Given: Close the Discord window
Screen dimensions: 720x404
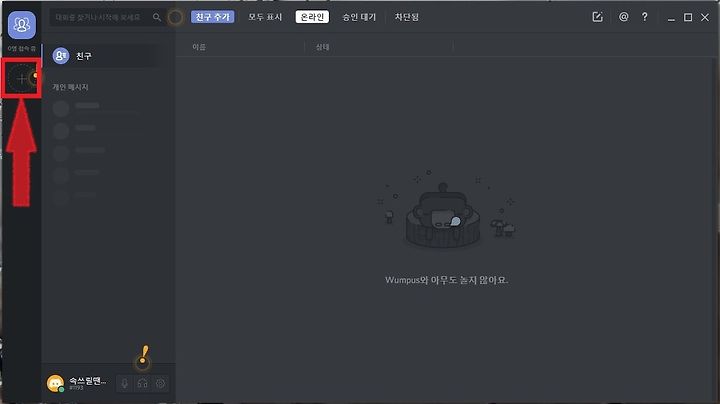Looking at the screenshot, I should [705, 17].
